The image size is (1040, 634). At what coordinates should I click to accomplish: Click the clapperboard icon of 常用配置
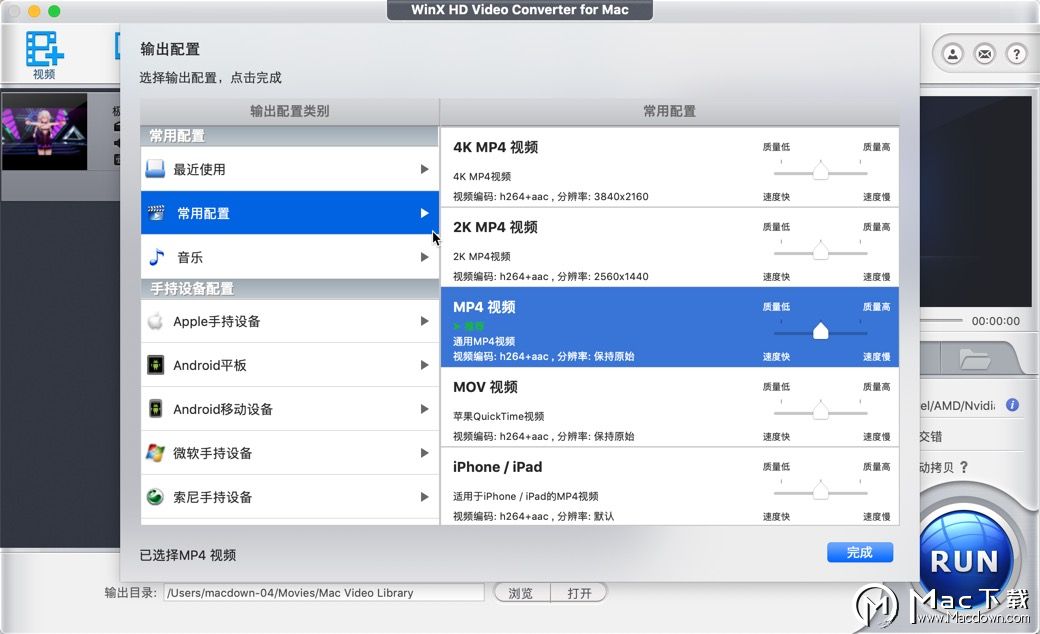[x=156, y=213]
